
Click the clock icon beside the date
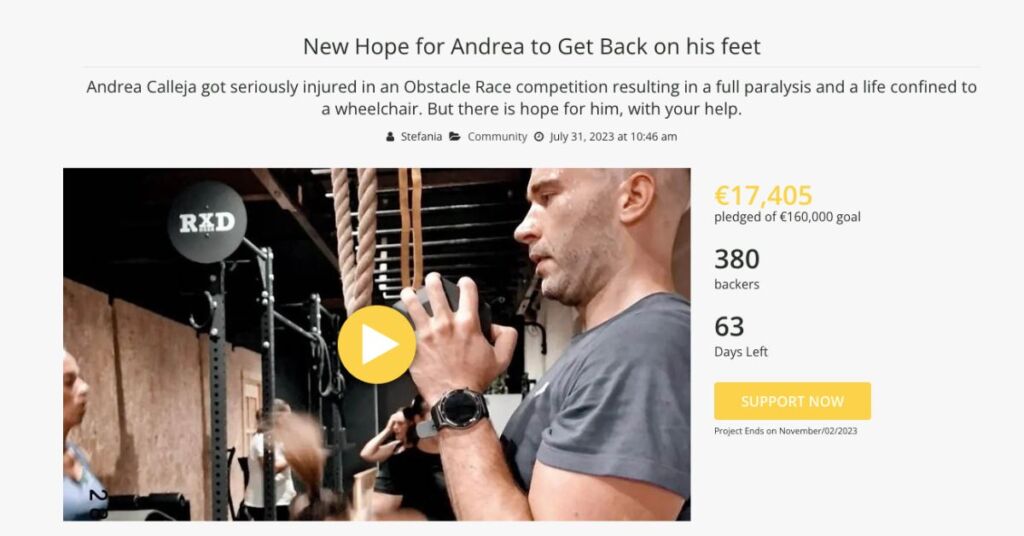539,136
